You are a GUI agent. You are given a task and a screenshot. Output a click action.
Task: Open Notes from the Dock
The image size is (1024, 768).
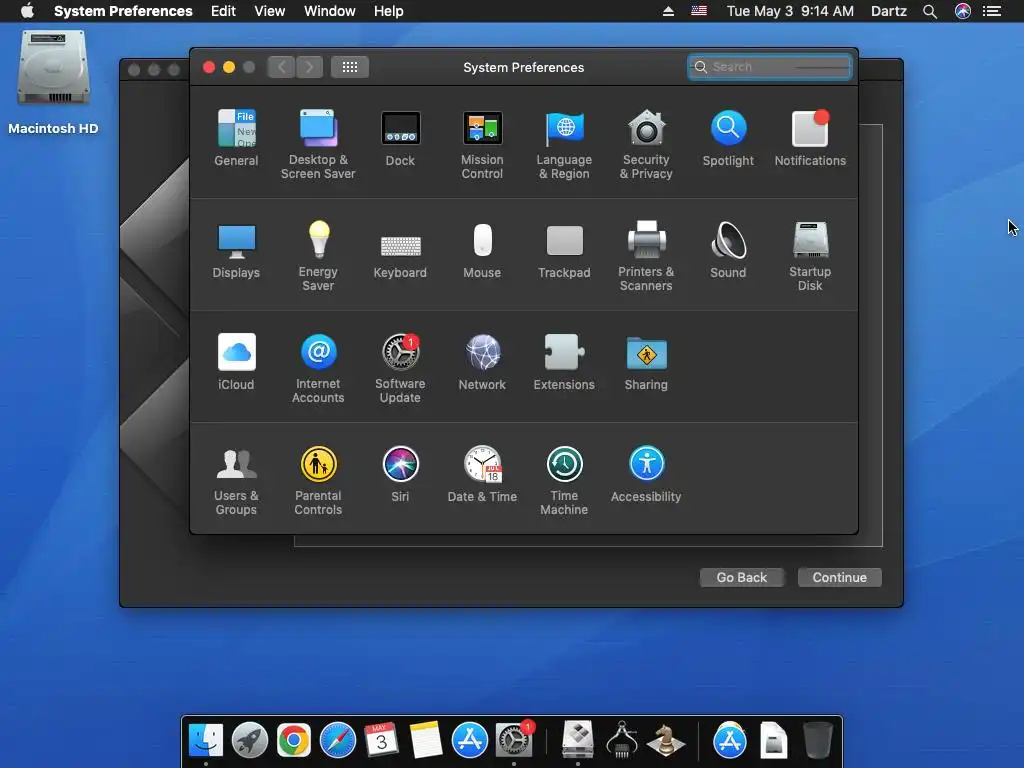click(425, 740)
